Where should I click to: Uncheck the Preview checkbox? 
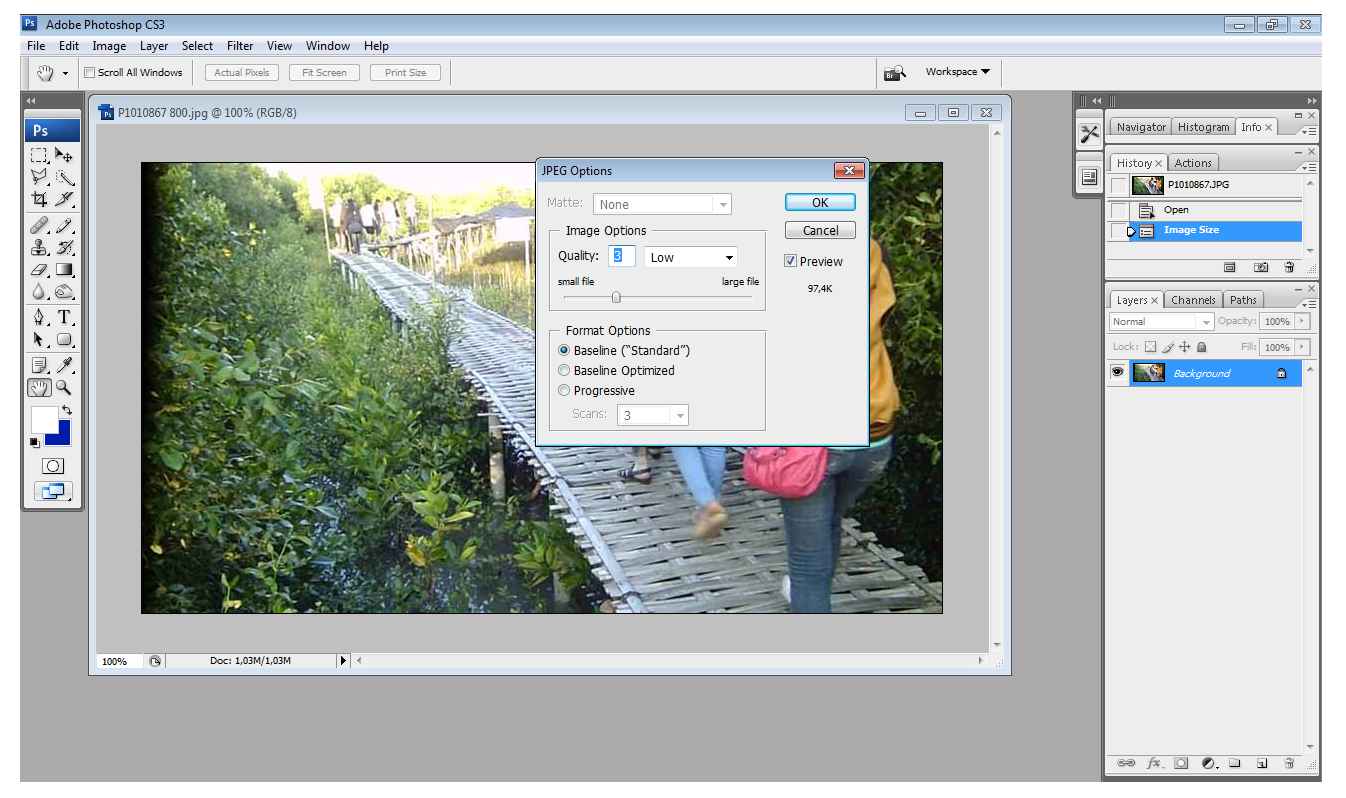[791, 261]
